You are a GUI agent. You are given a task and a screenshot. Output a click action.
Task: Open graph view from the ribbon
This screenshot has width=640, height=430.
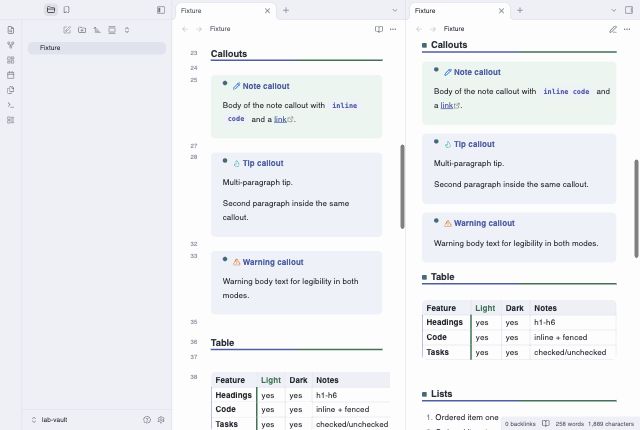(x=11, y=45)
